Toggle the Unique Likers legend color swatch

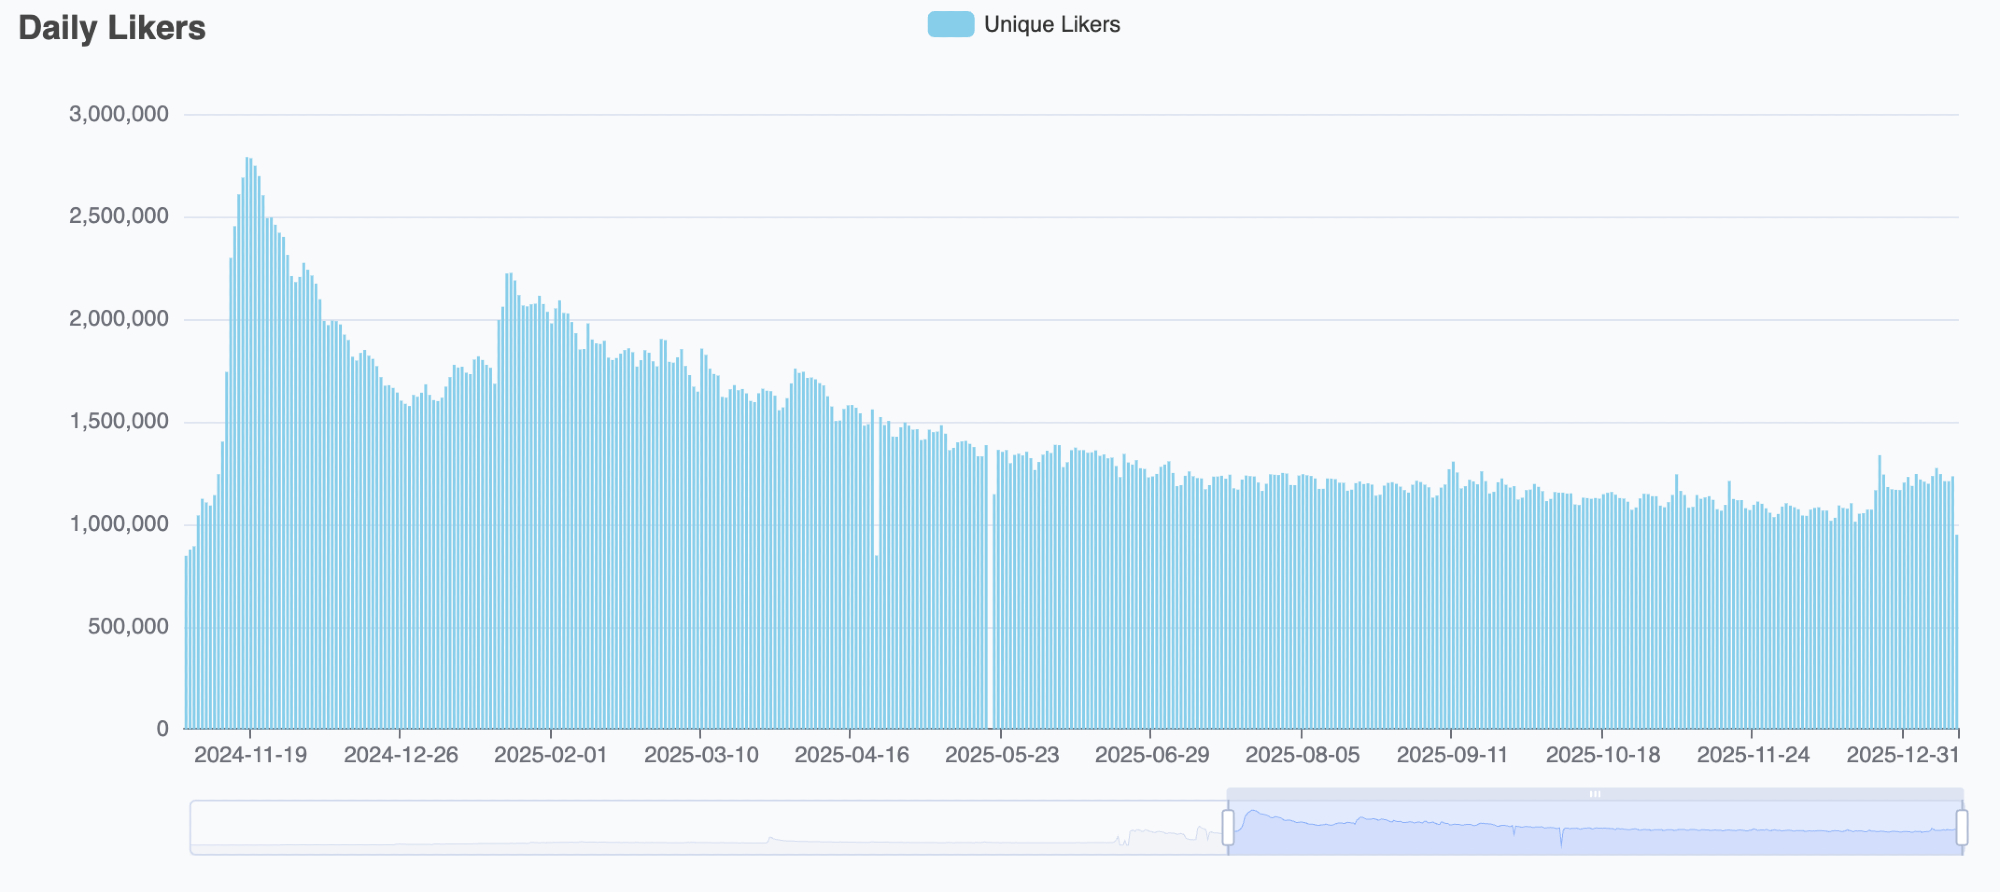point(950,25)
